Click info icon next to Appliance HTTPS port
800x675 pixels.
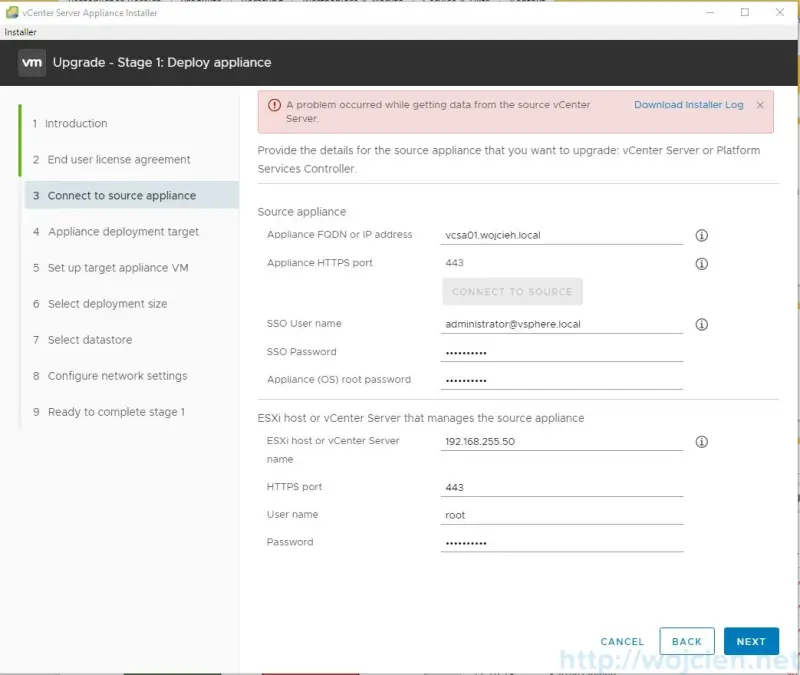(701, 263)
